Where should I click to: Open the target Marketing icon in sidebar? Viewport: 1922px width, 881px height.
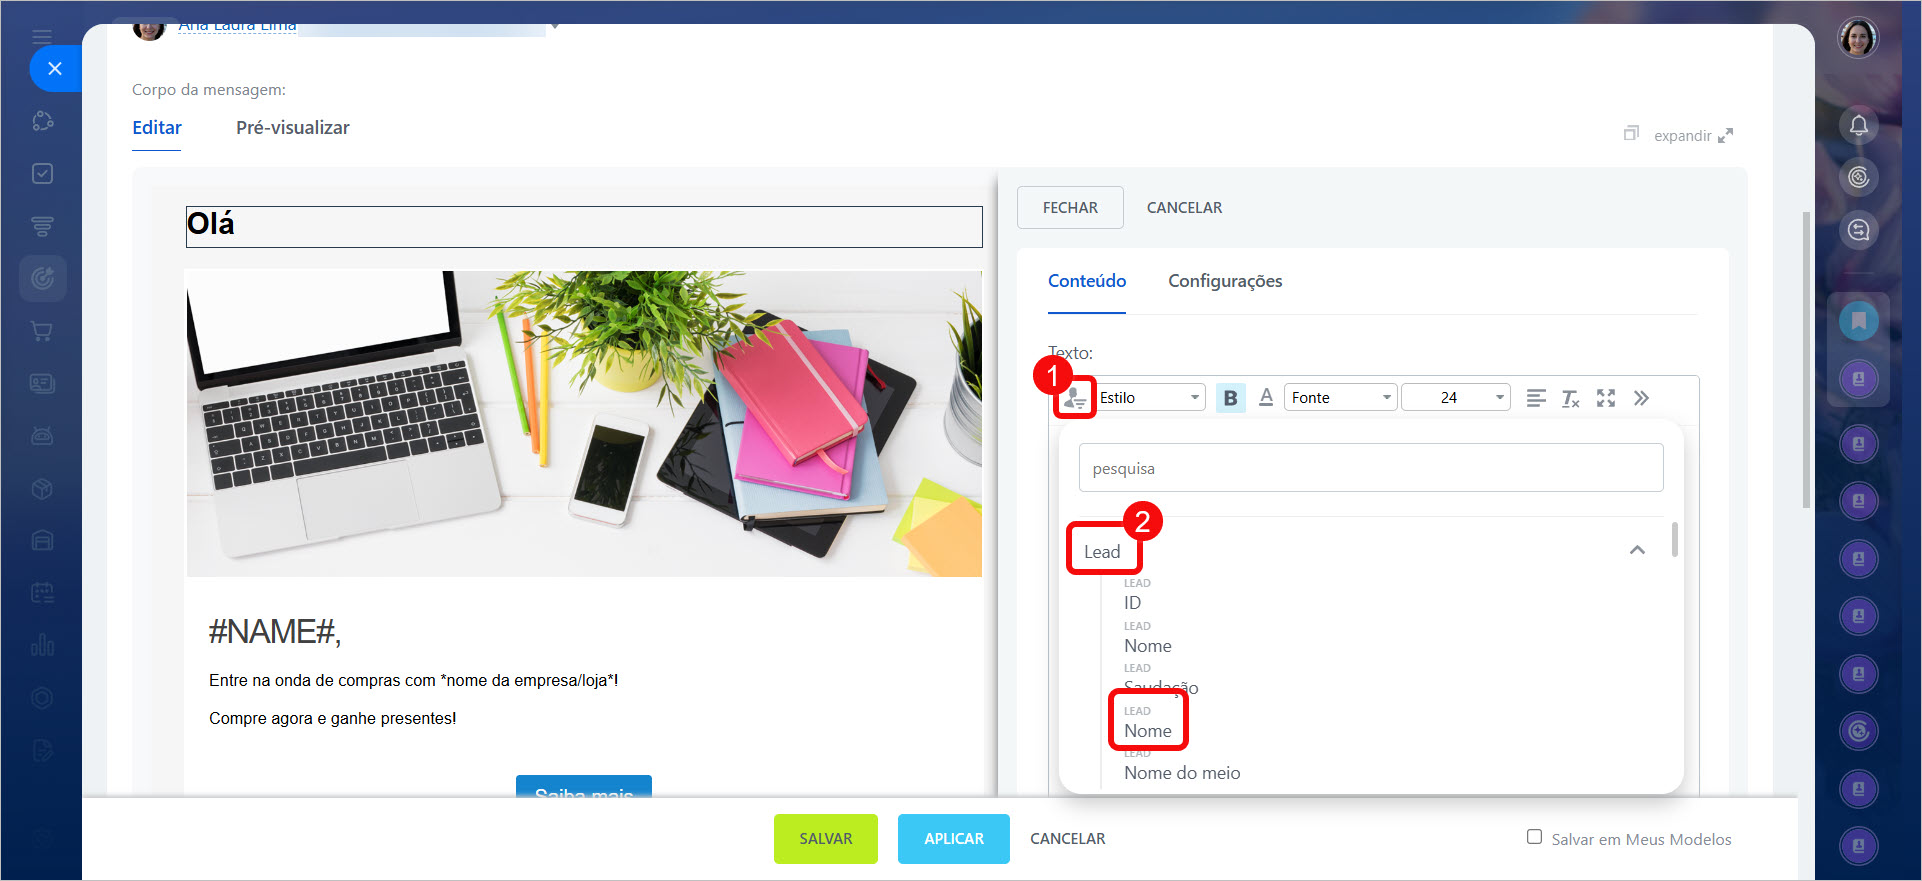coord(42,278)
